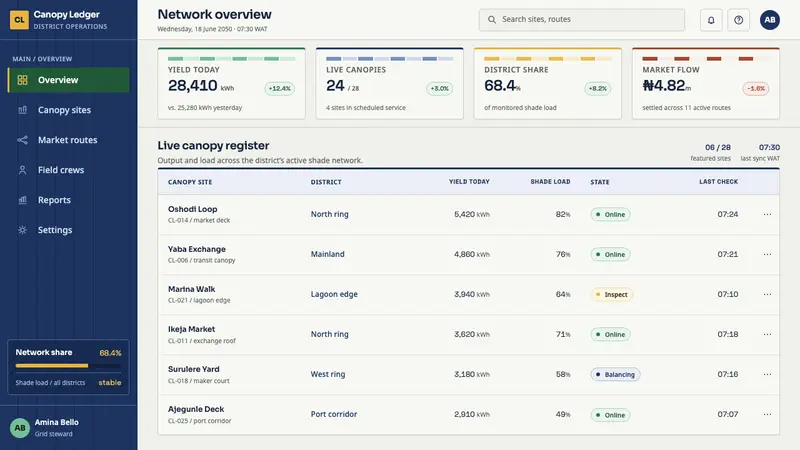
Task: Open row actions for Surulere Yard
Action: pyautogui.click(x=767, y=374)
